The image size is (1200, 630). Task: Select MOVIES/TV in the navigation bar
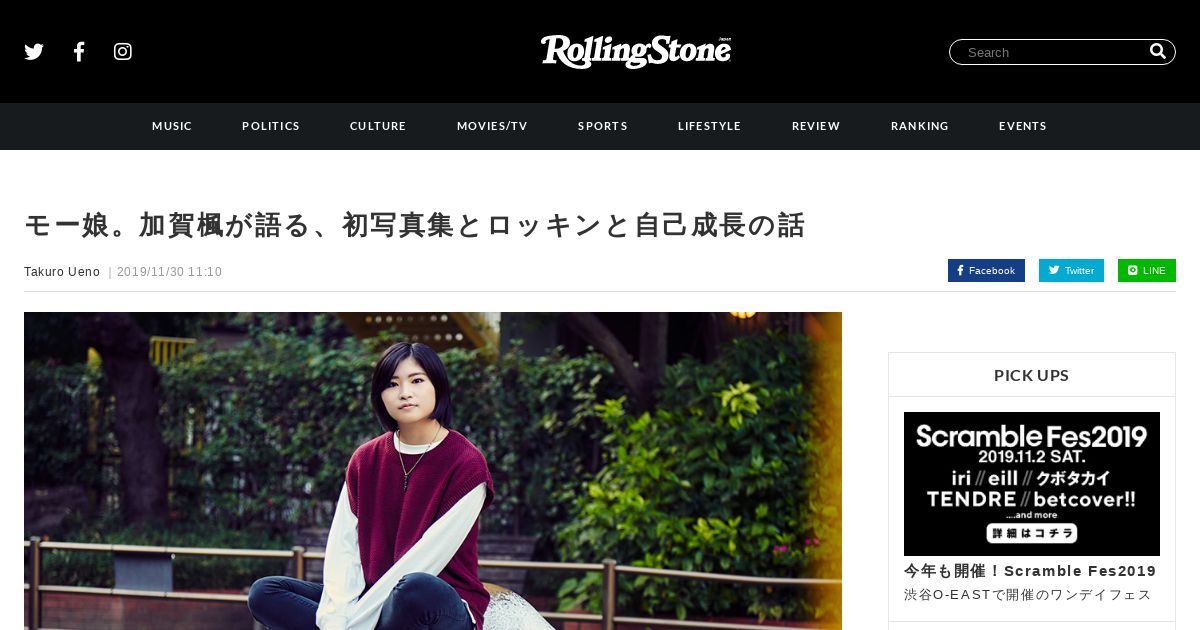(492, 126)
